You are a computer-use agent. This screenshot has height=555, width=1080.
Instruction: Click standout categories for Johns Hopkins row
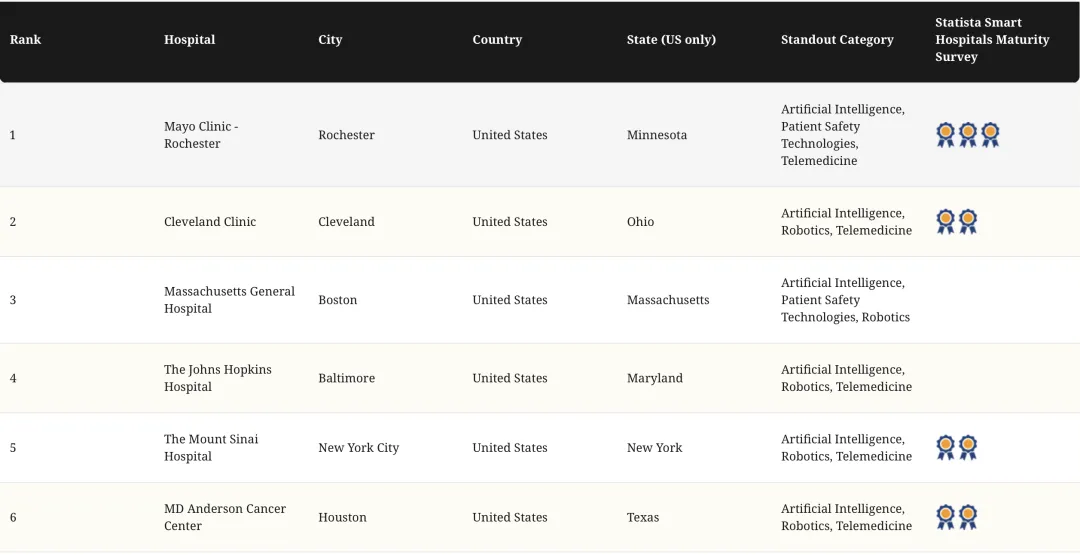pyautogui.click(x=847, y=378)
